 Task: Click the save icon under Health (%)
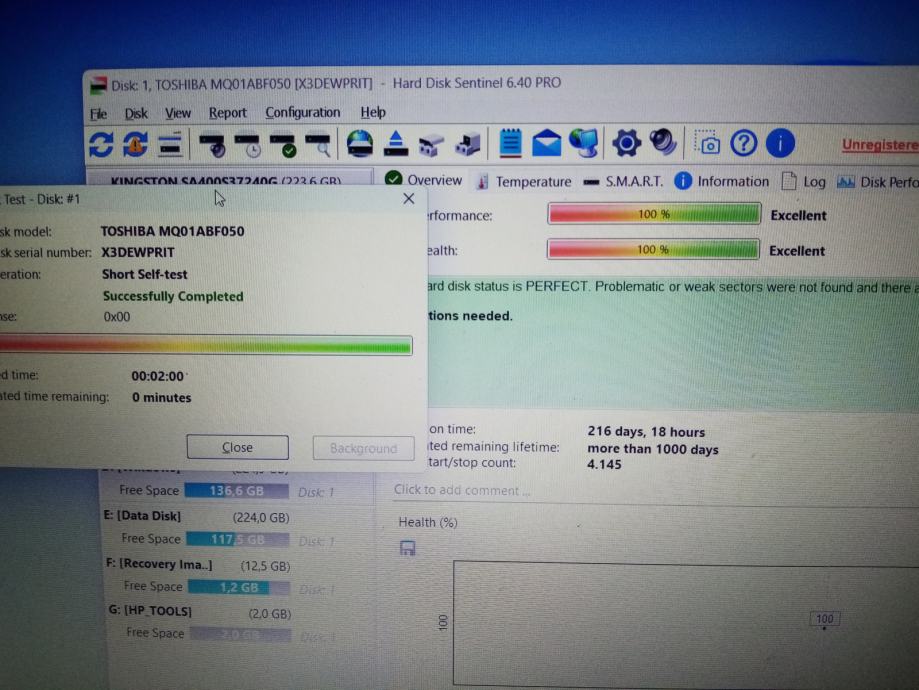pyautogui.click(x=407, y=549)
